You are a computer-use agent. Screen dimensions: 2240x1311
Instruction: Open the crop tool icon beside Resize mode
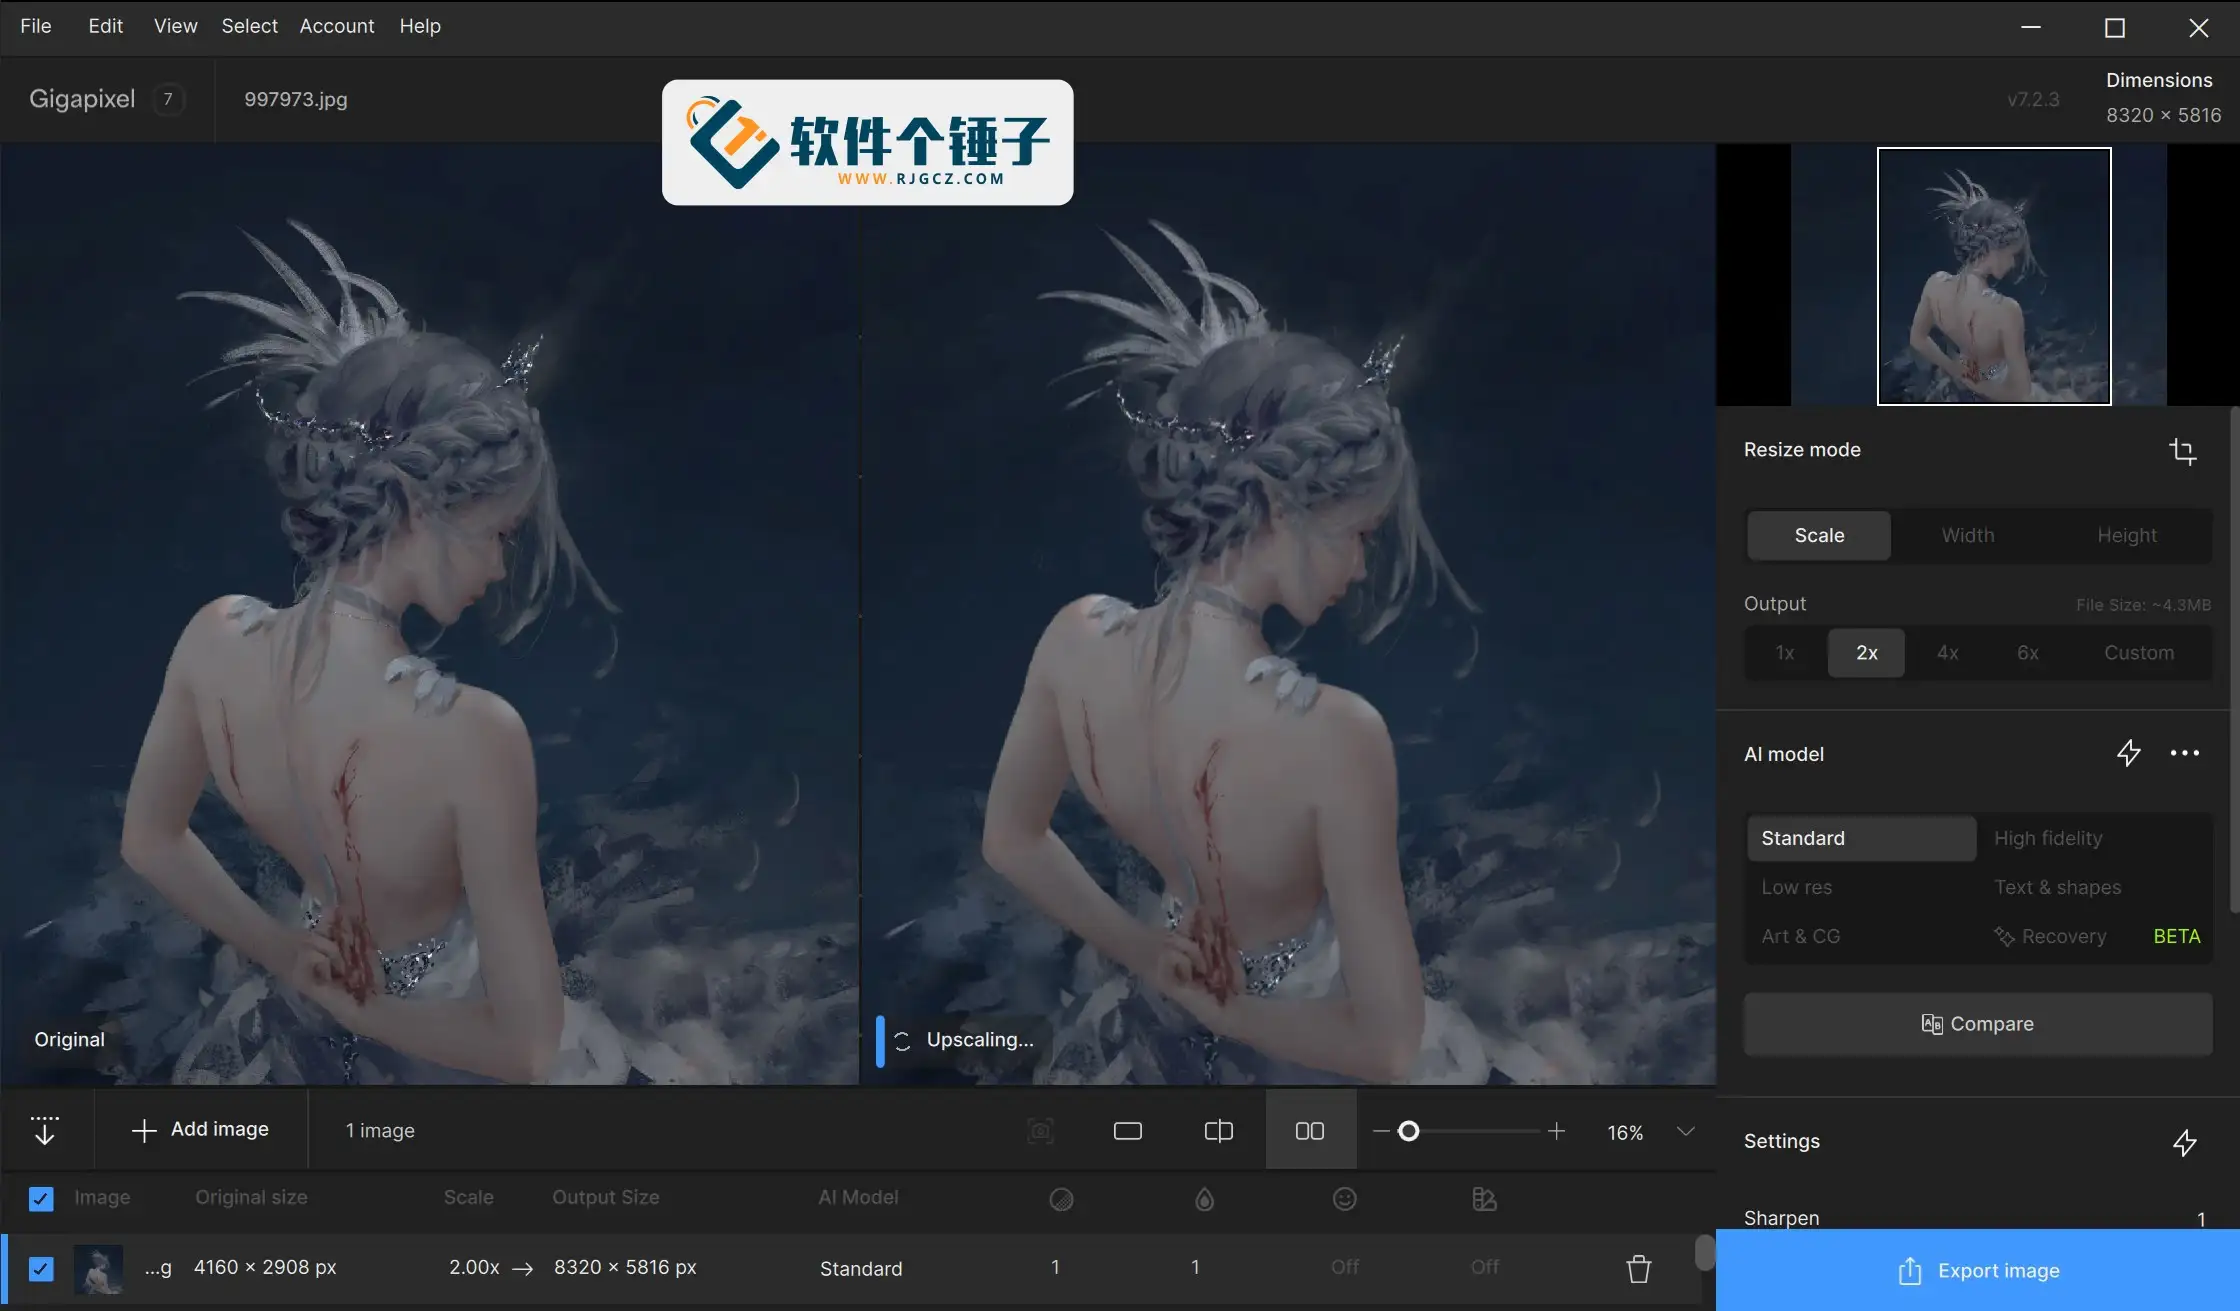[2182, 451]
